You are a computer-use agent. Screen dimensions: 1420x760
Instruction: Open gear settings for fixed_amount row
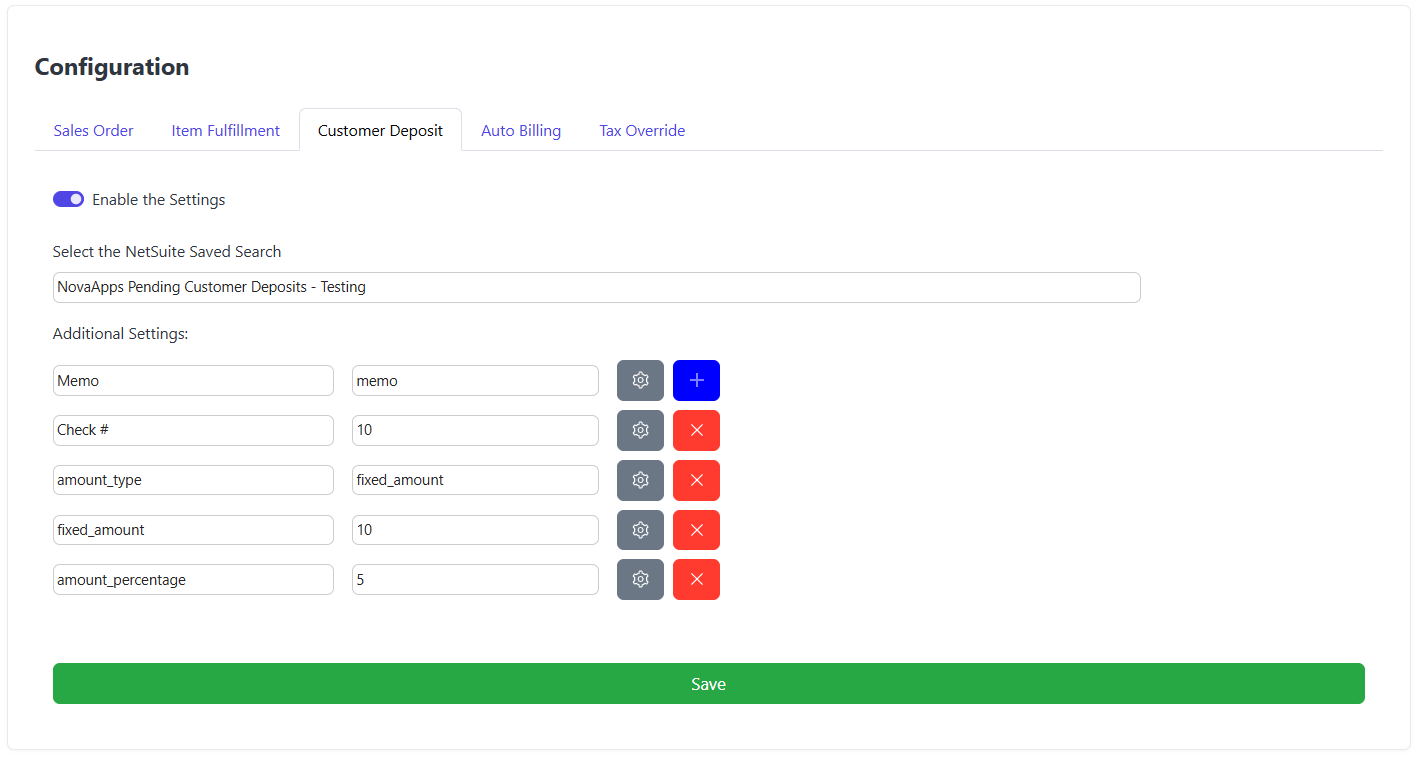point(640,530)
